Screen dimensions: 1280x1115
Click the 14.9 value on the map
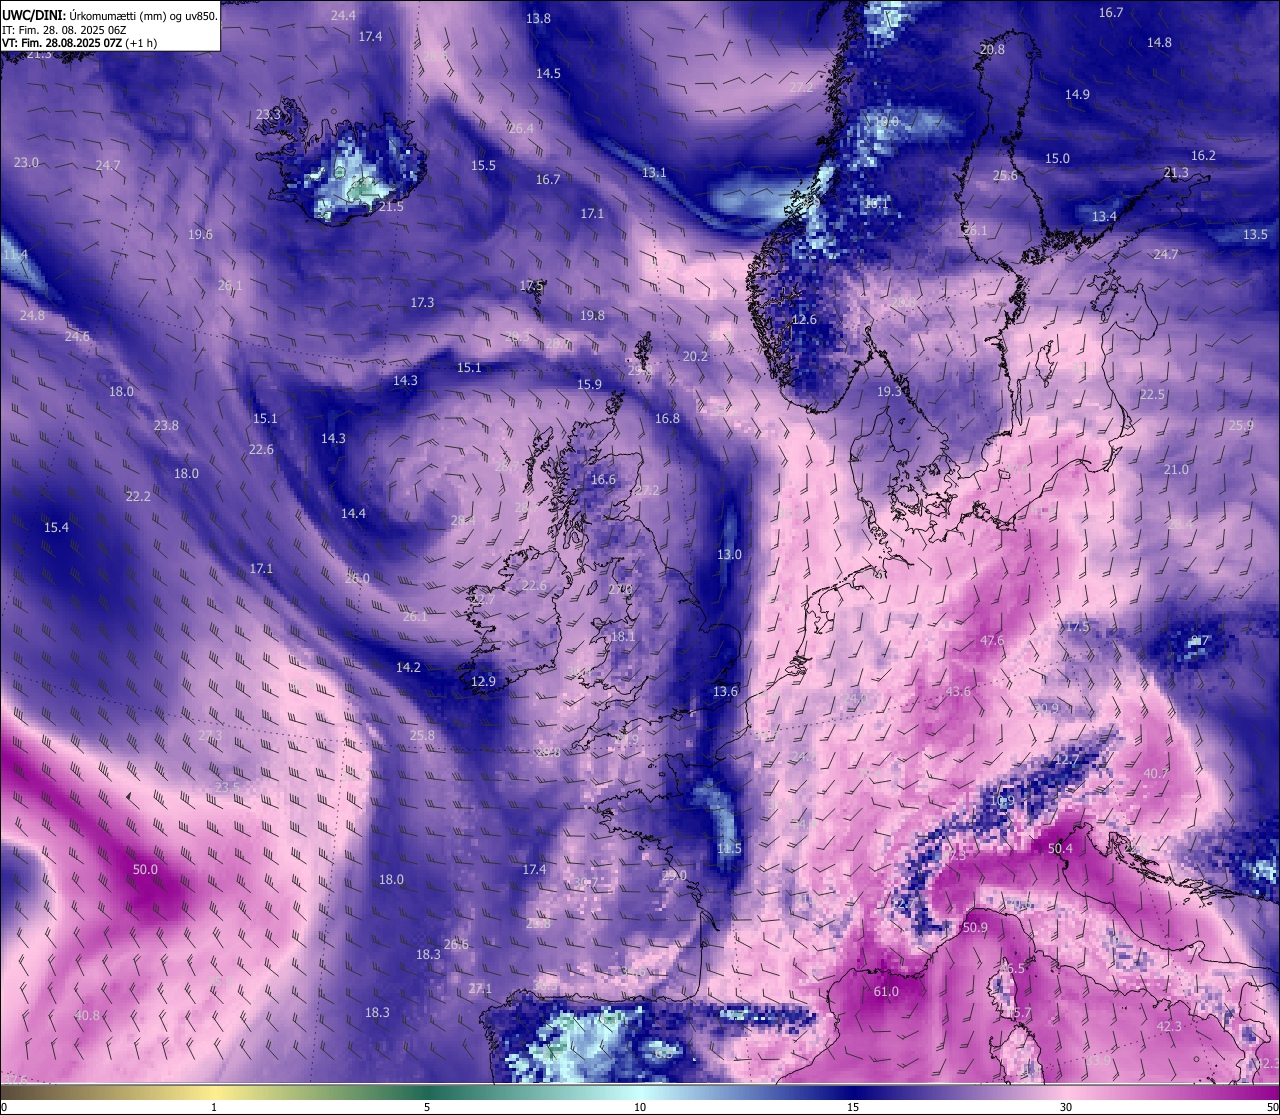click(x=1077, y=94)
